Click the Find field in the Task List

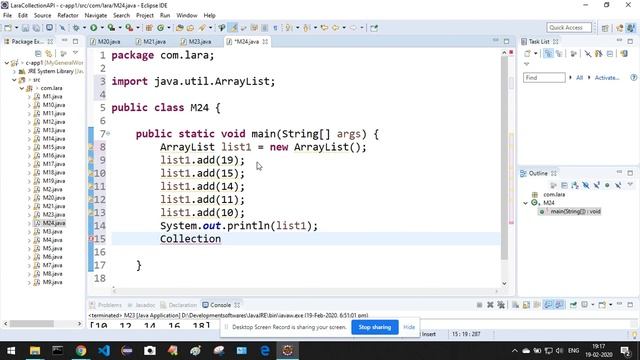pos(544,78)
